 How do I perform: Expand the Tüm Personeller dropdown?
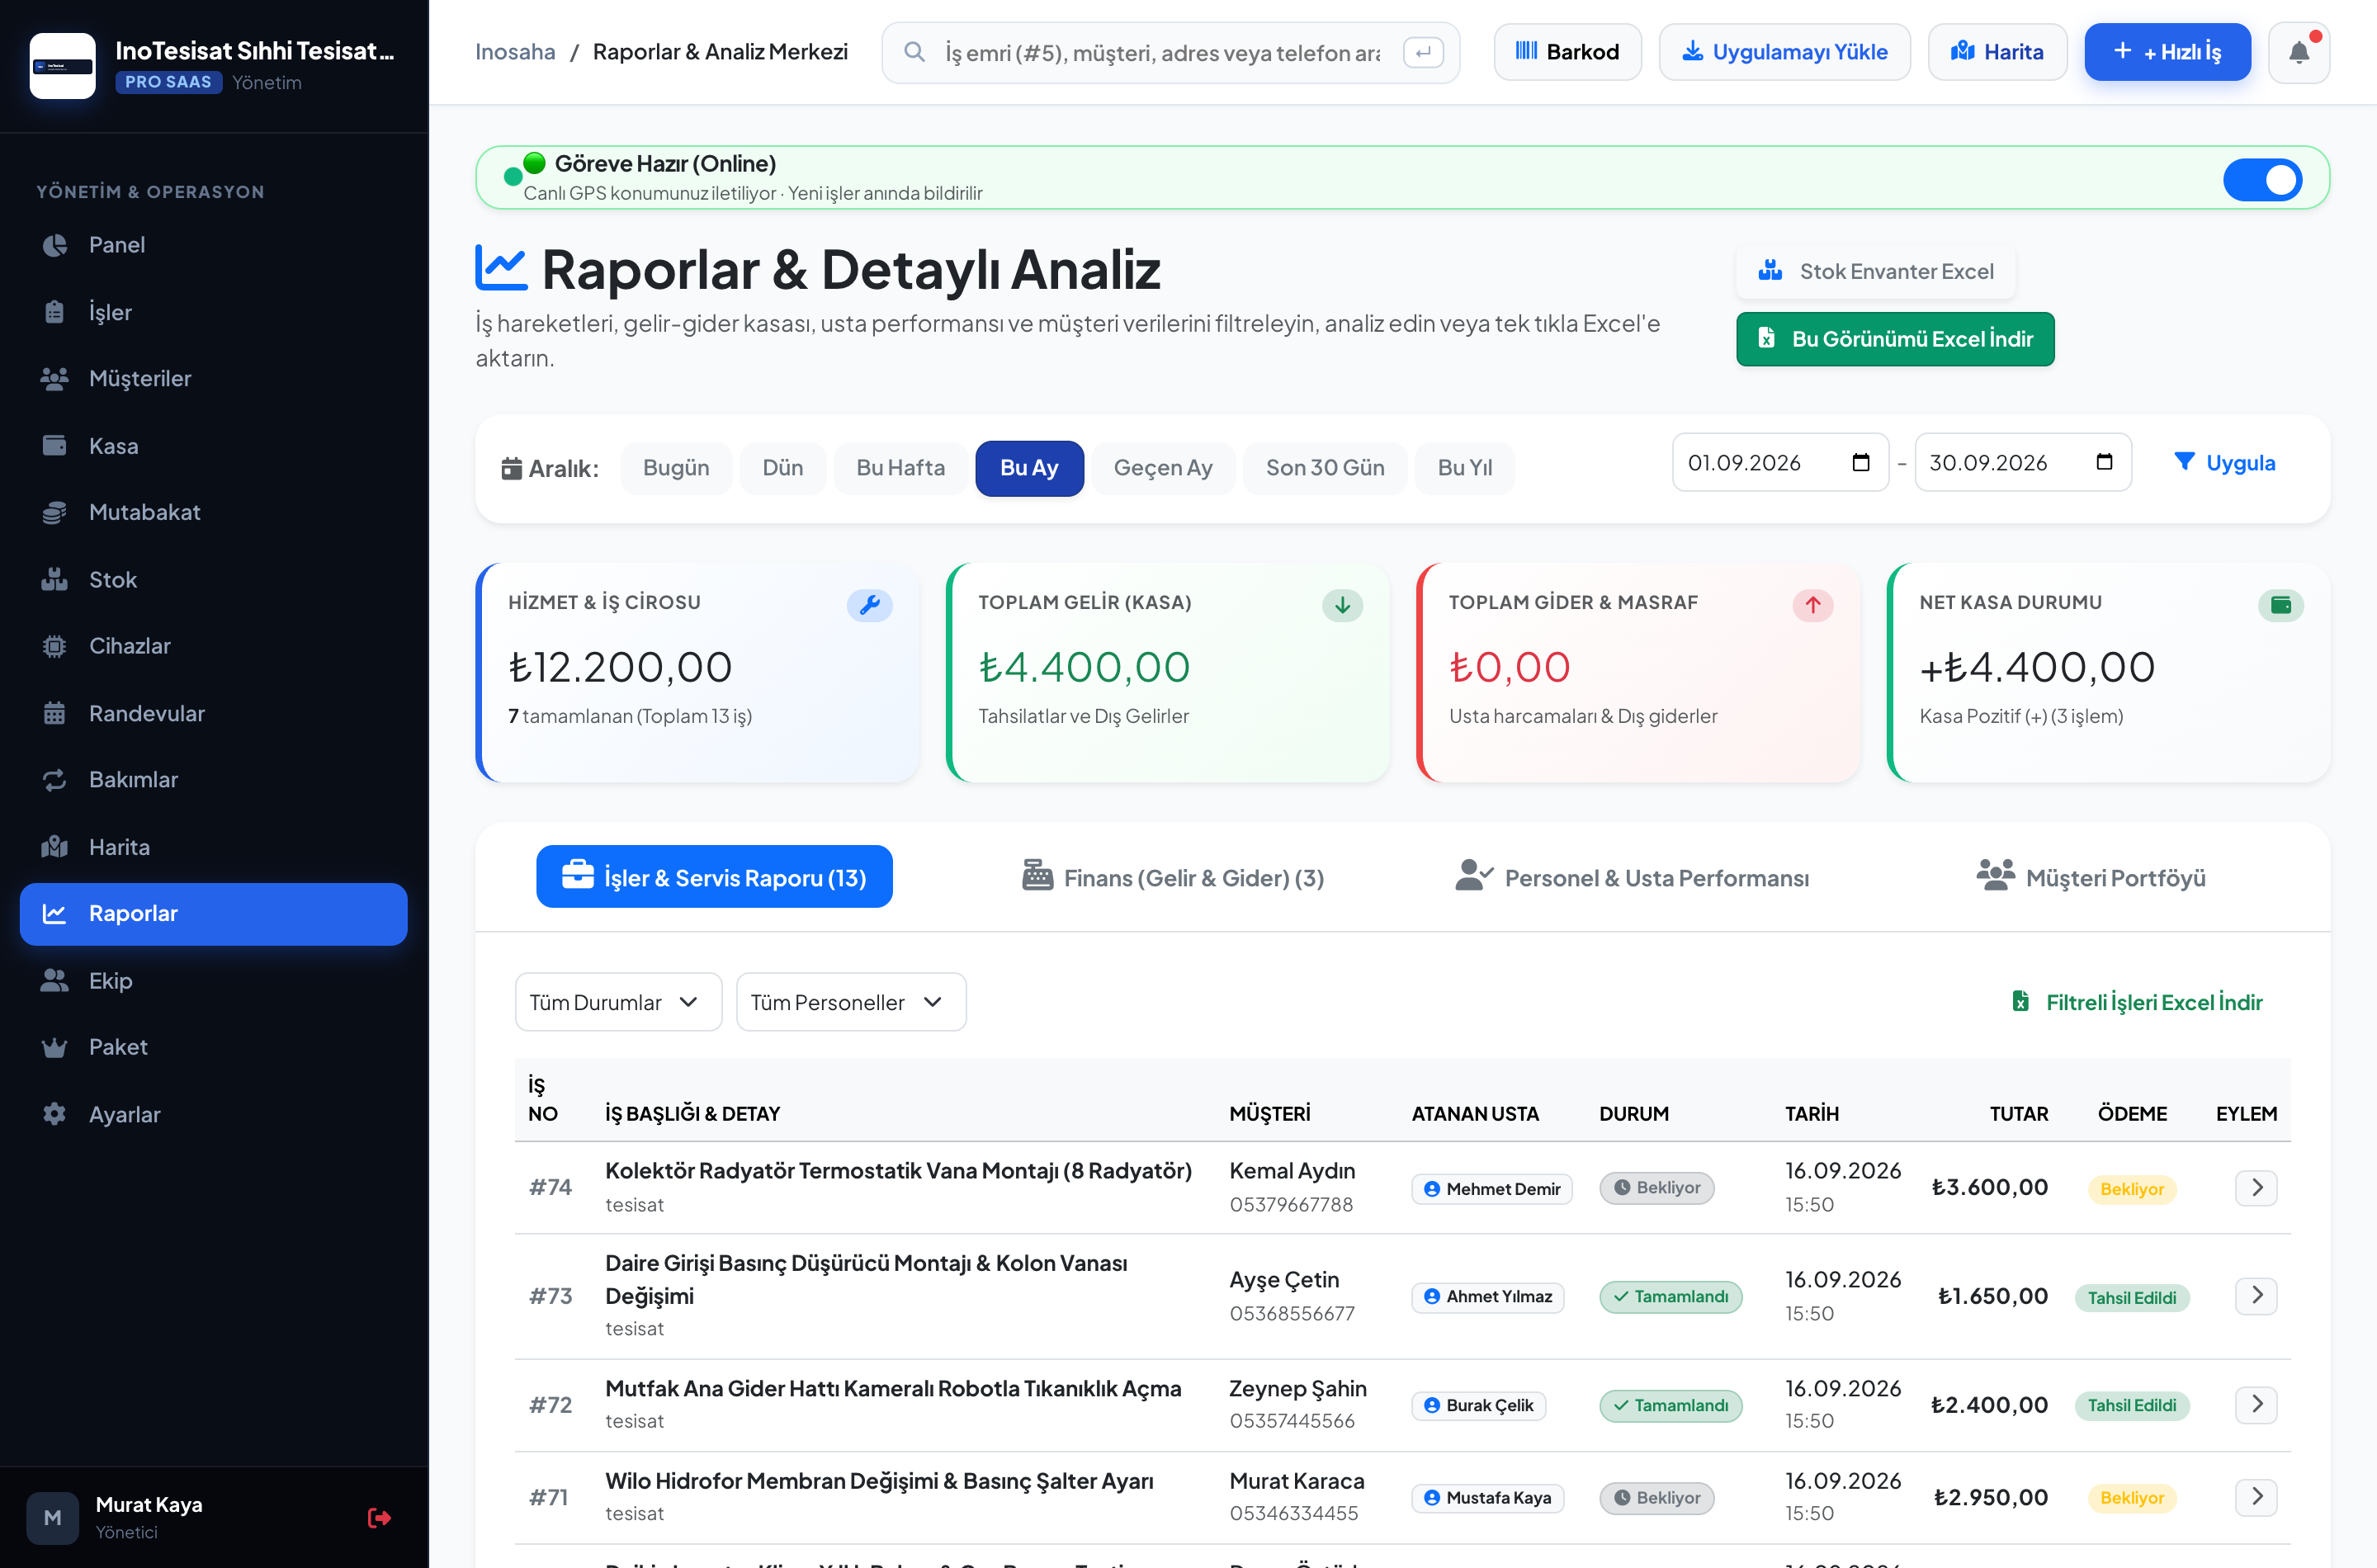tap(850, 1002)
